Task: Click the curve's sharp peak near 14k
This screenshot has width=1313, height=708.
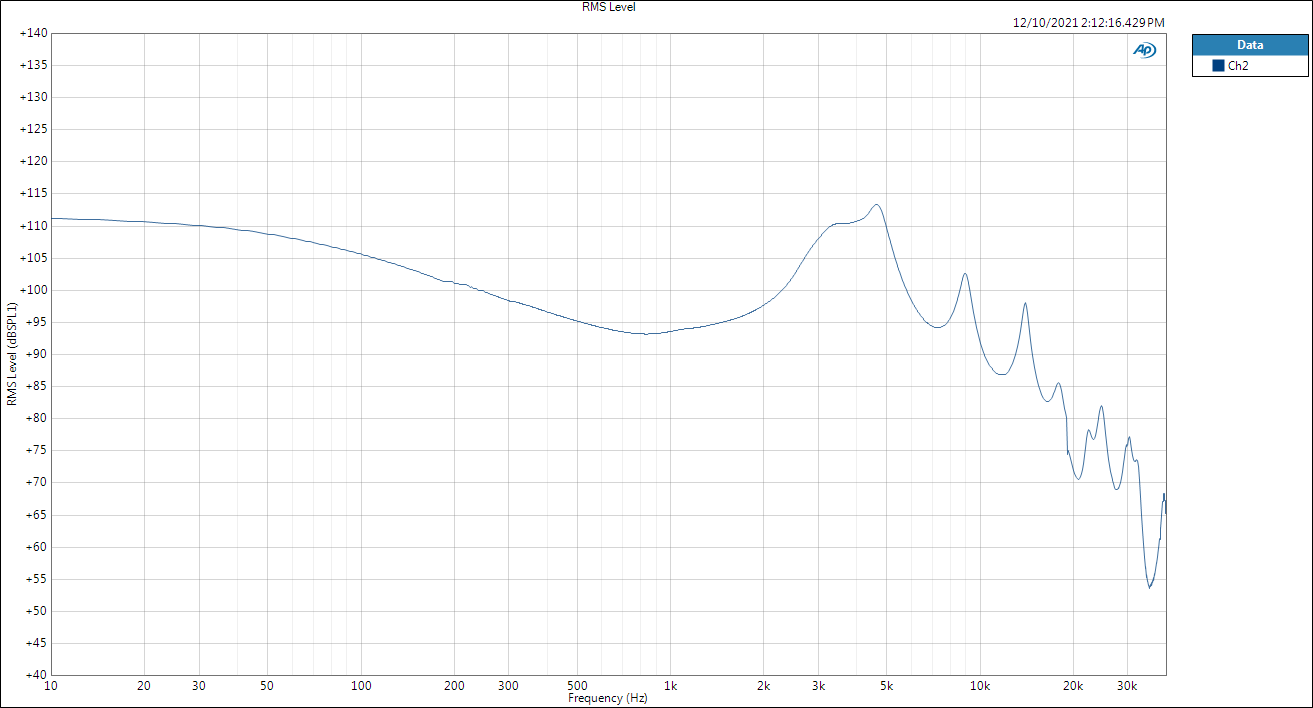Action: pyautogui.click(x=1025, y=303)
